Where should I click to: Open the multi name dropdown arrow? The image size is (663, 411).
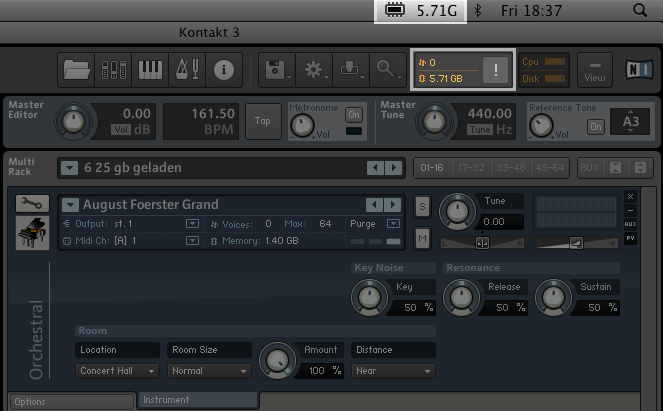click(69, 168)
